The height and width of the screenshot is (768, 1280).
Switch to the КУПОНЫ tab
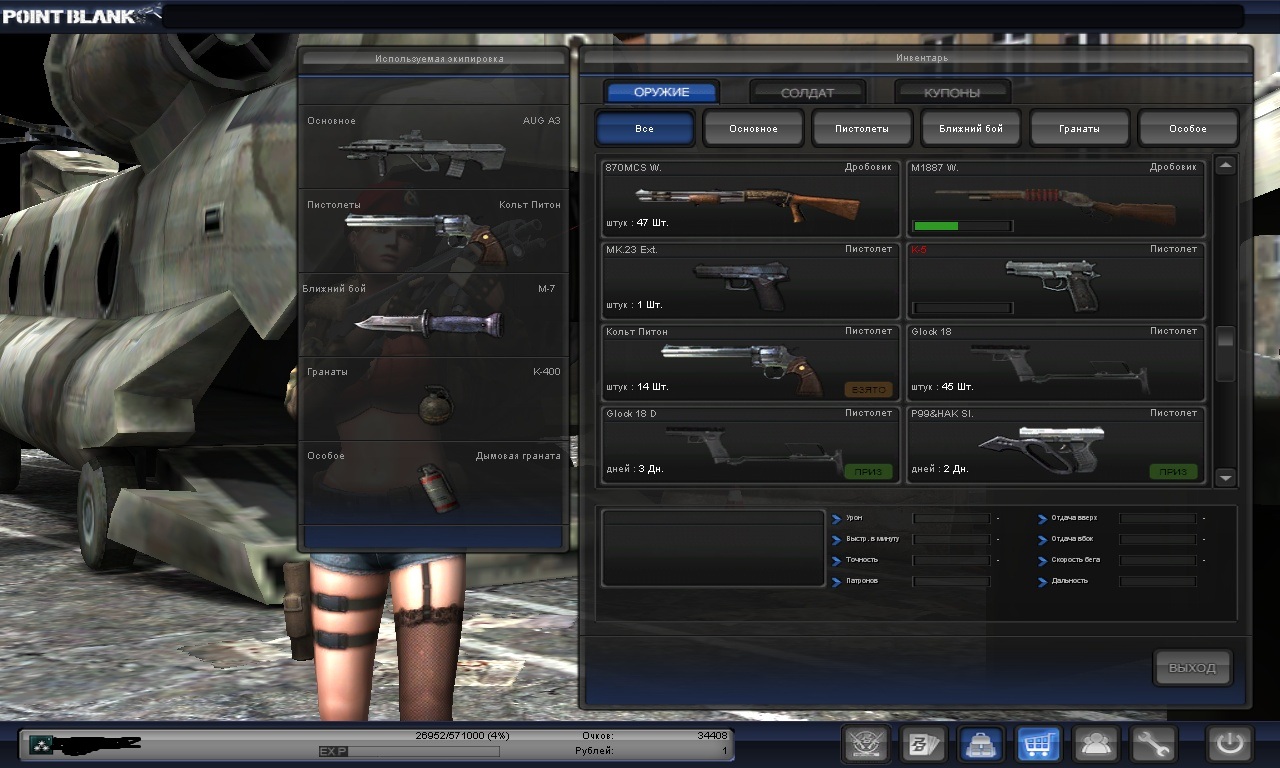[952, 92]
